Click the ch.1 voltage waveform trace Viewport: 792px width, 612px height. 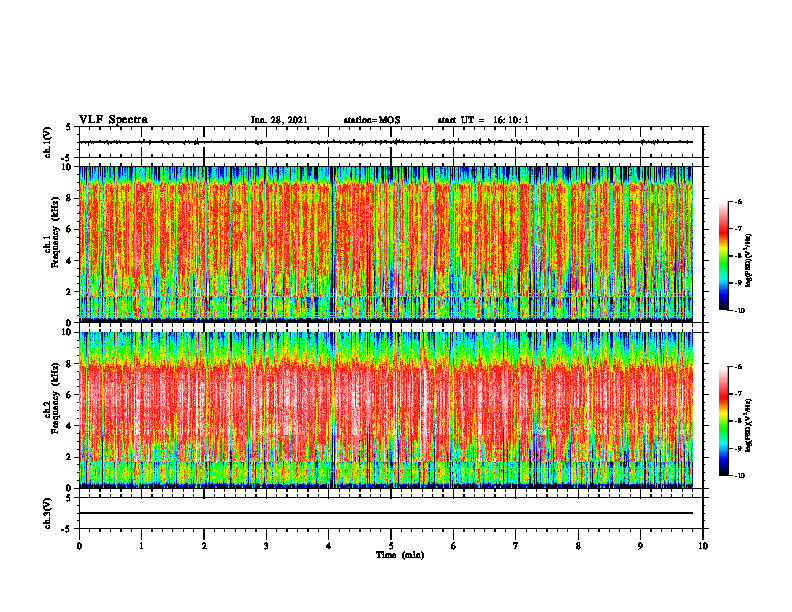pos(386,142)
